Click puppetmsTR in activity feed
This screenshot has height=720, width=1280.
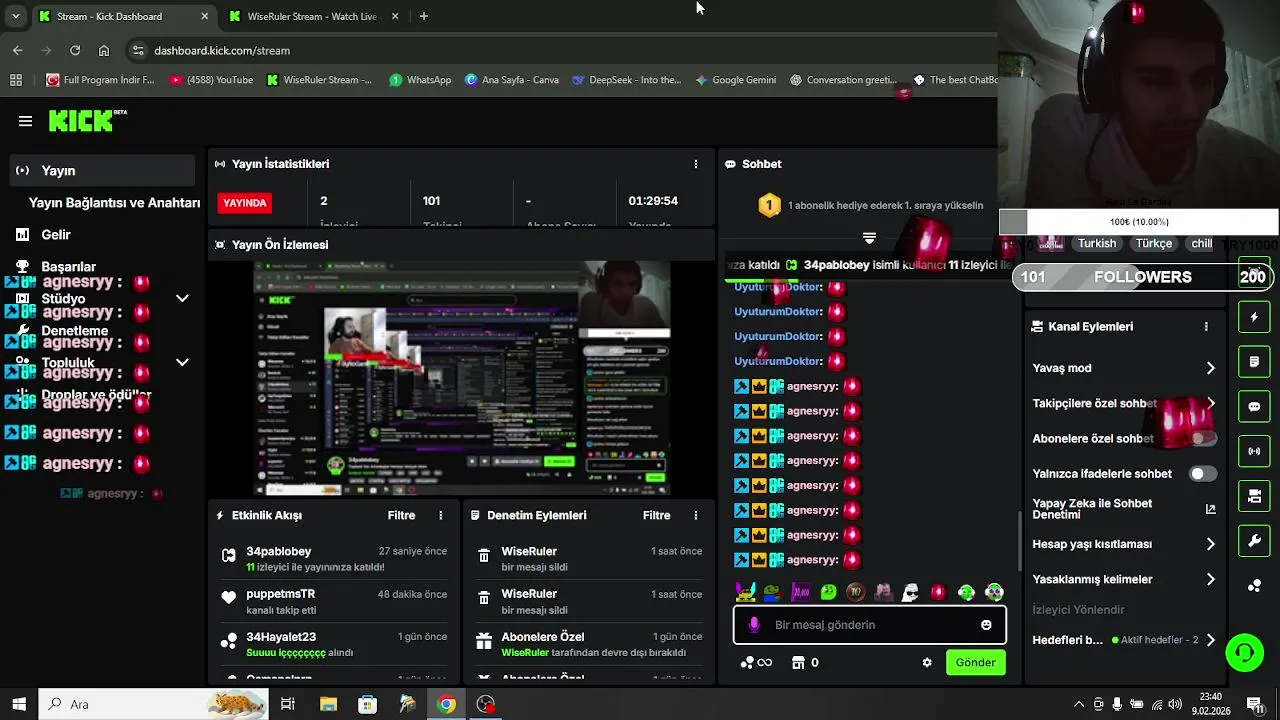tap(280, 594)
